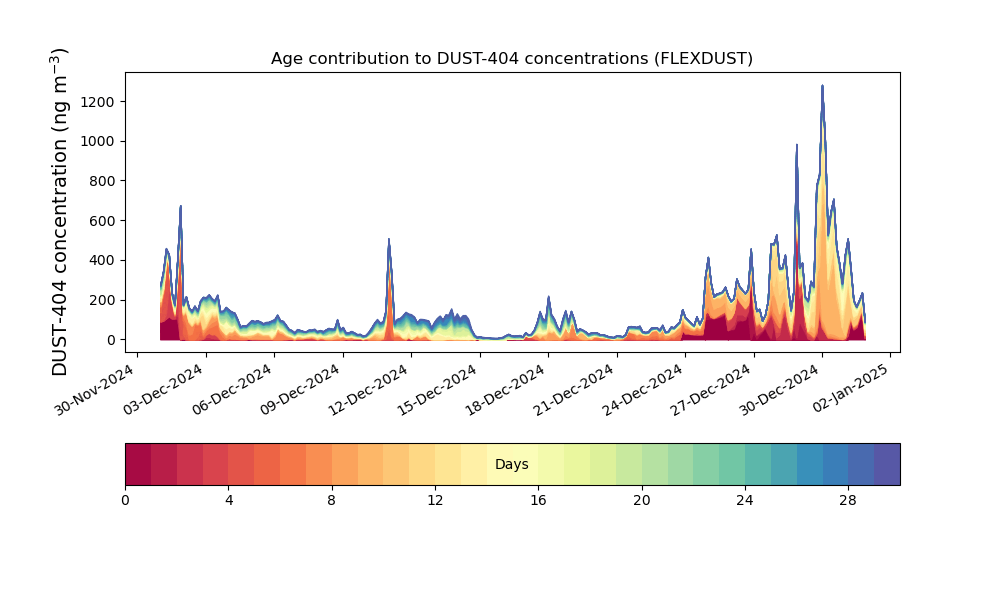Viewport: 1000px width, 600px height.
Task: Click the x-axis date 12-Dec-2024
Action: pos(368,390)
